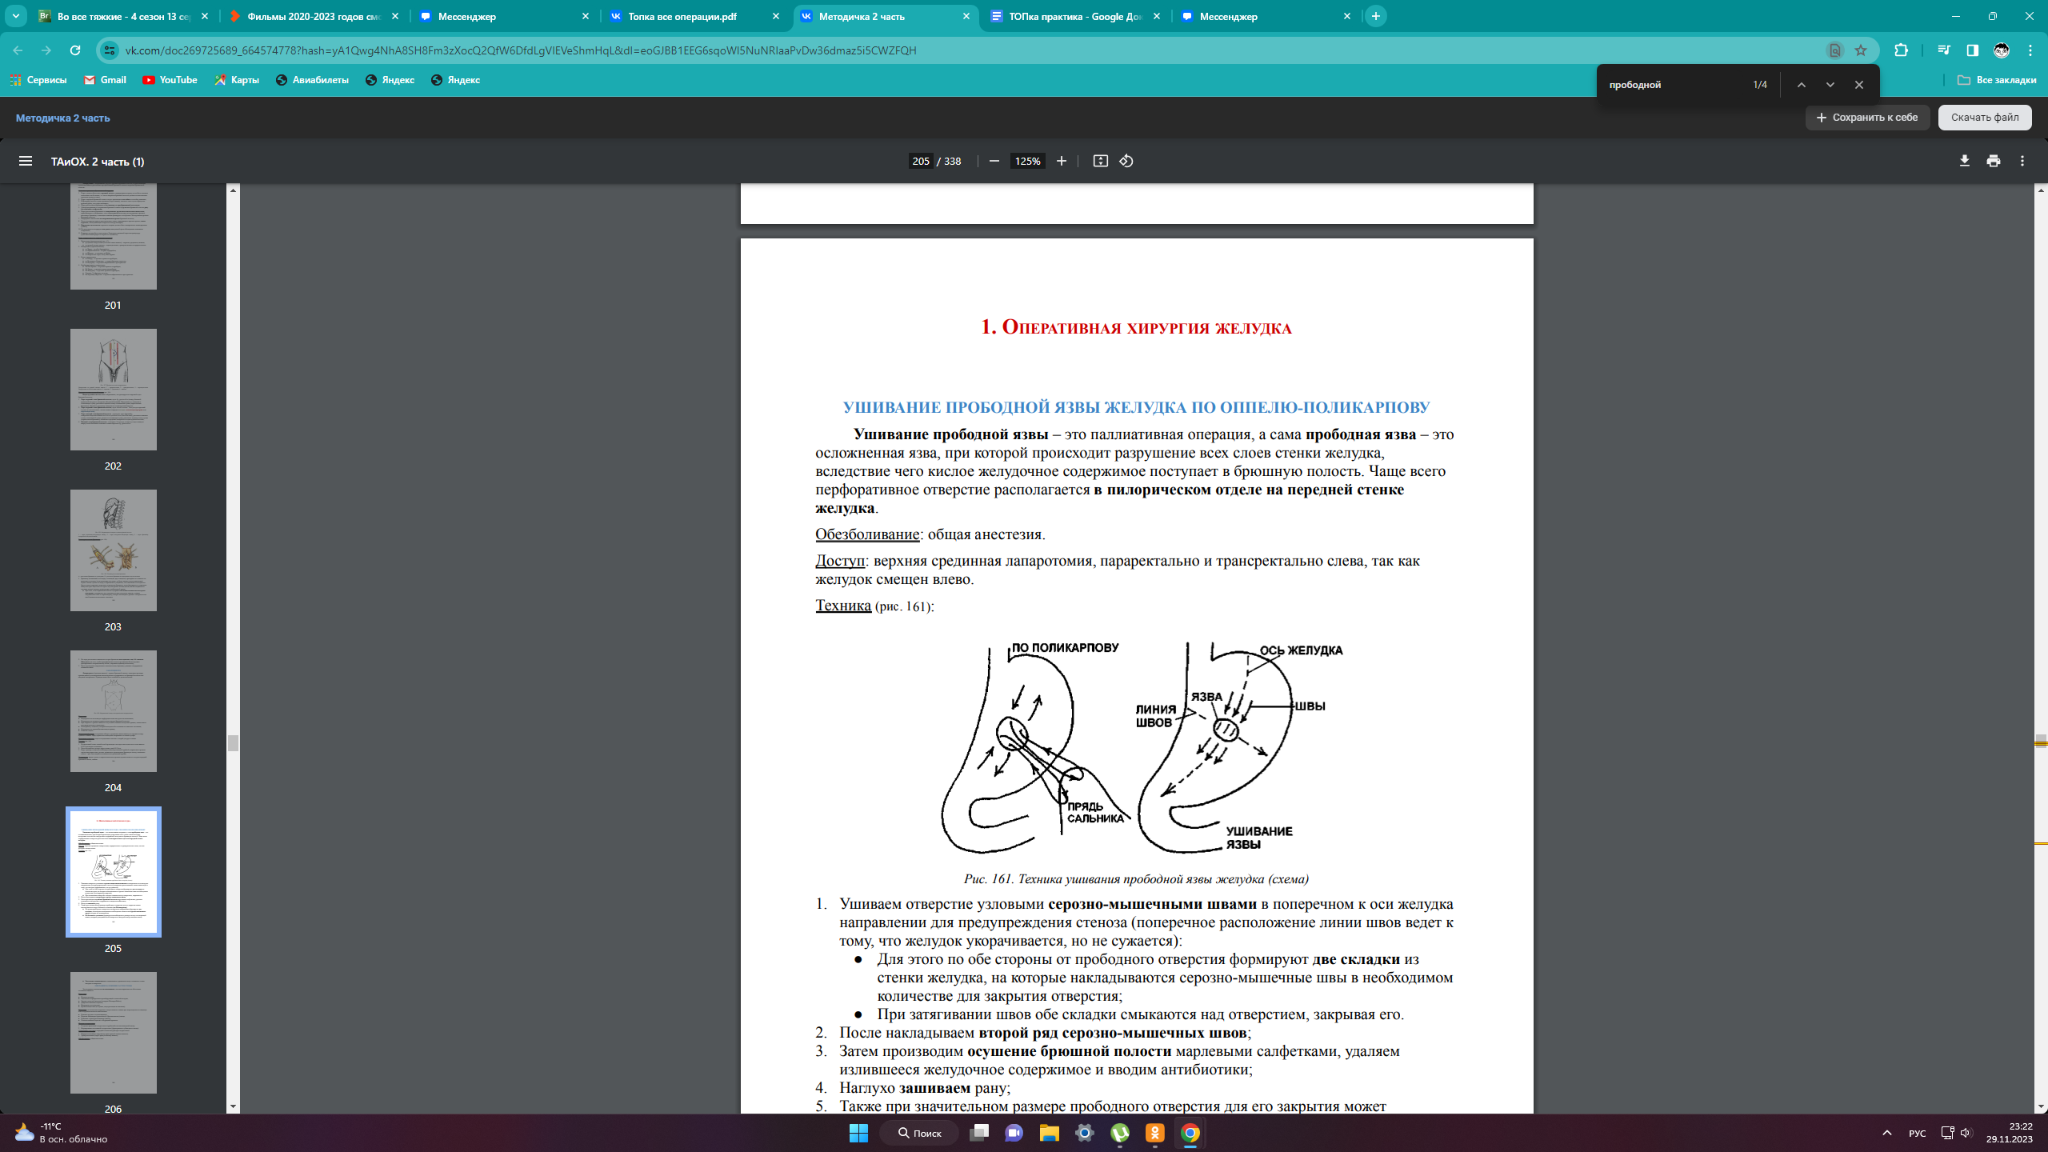Open Gmail bookmark
2048x1152 pixels.
pyautogui.click(x=105, y=80)
